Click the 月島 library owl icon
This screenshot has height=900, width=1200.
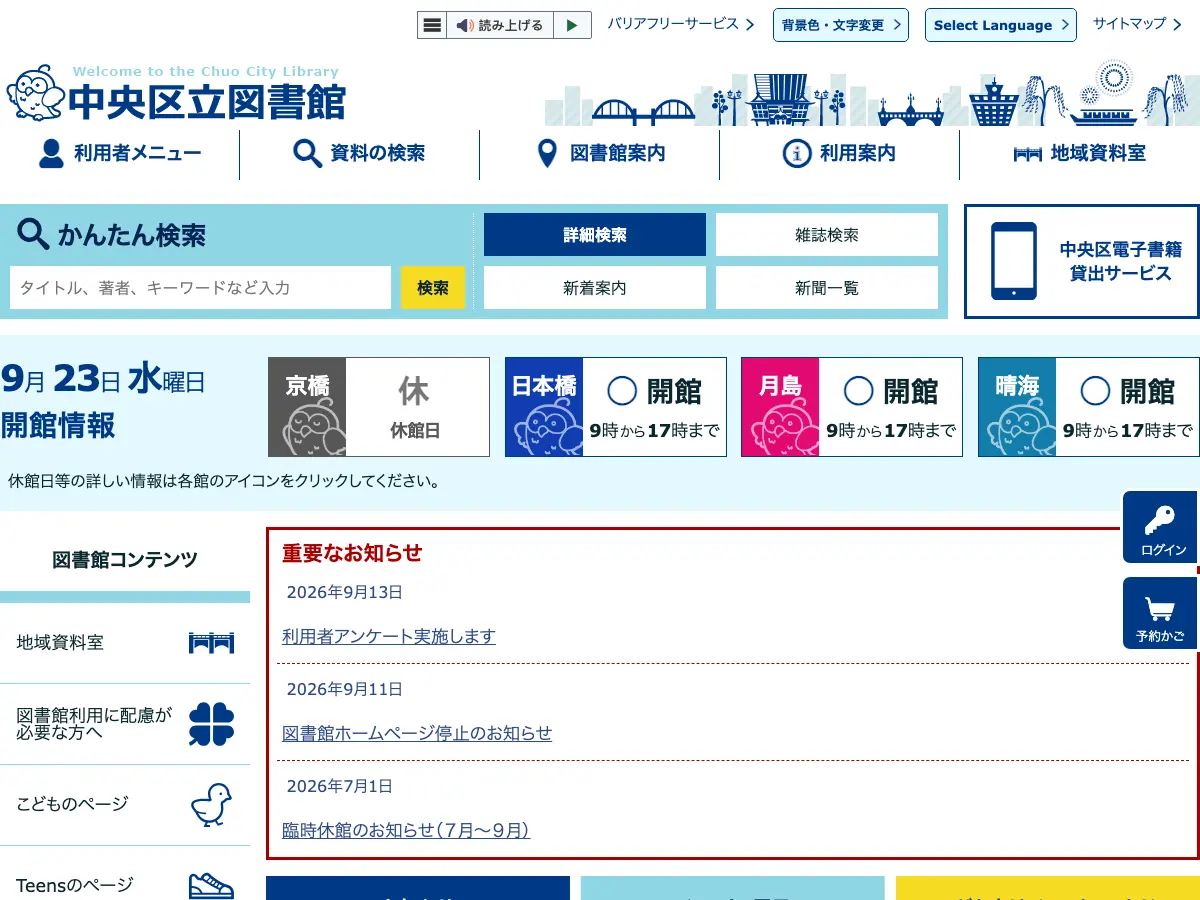[780, 407]
